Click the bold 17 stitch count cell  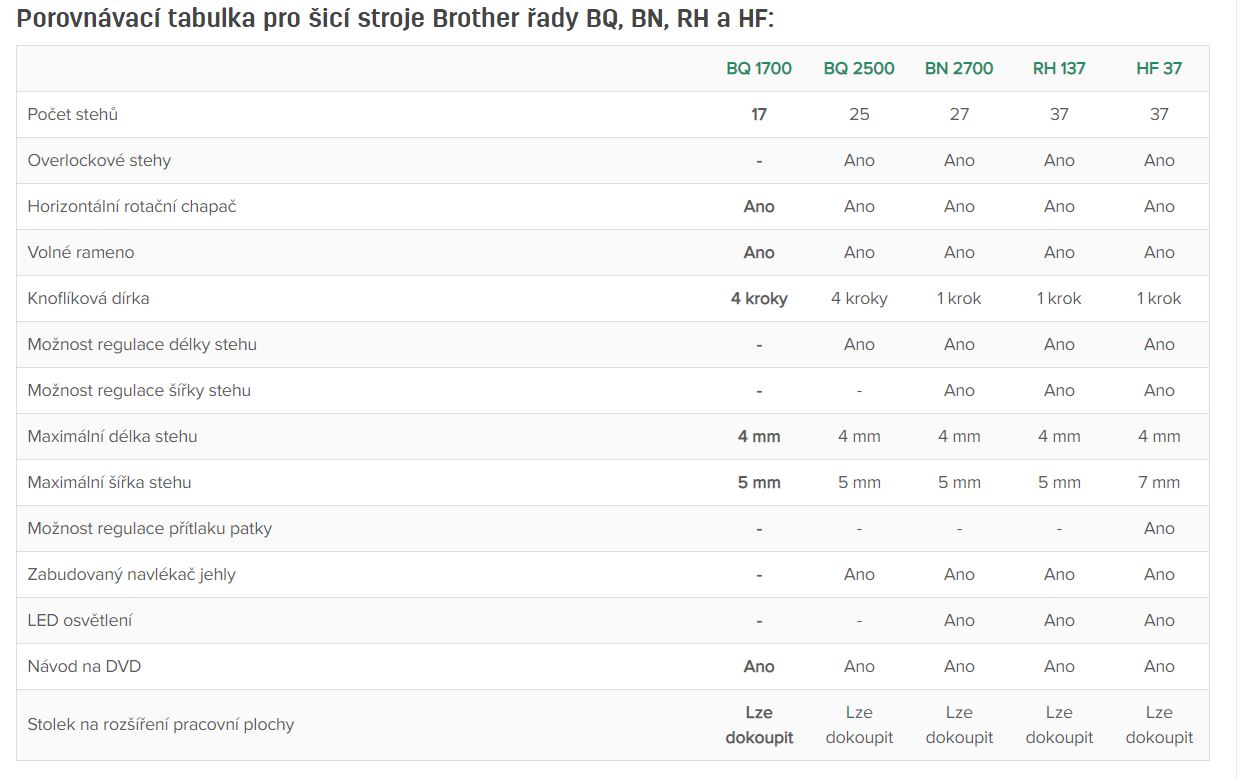(759, 114)
